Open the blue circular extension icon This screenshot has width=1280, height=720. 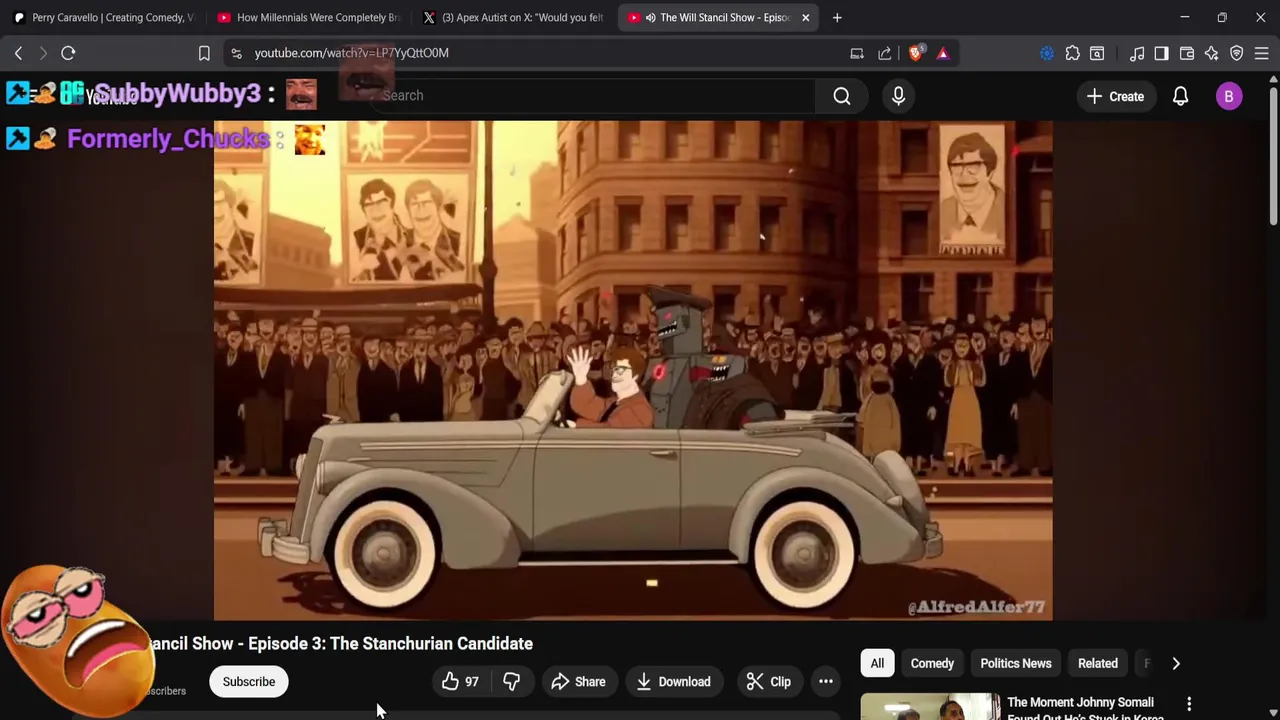tap(1047, 53)
